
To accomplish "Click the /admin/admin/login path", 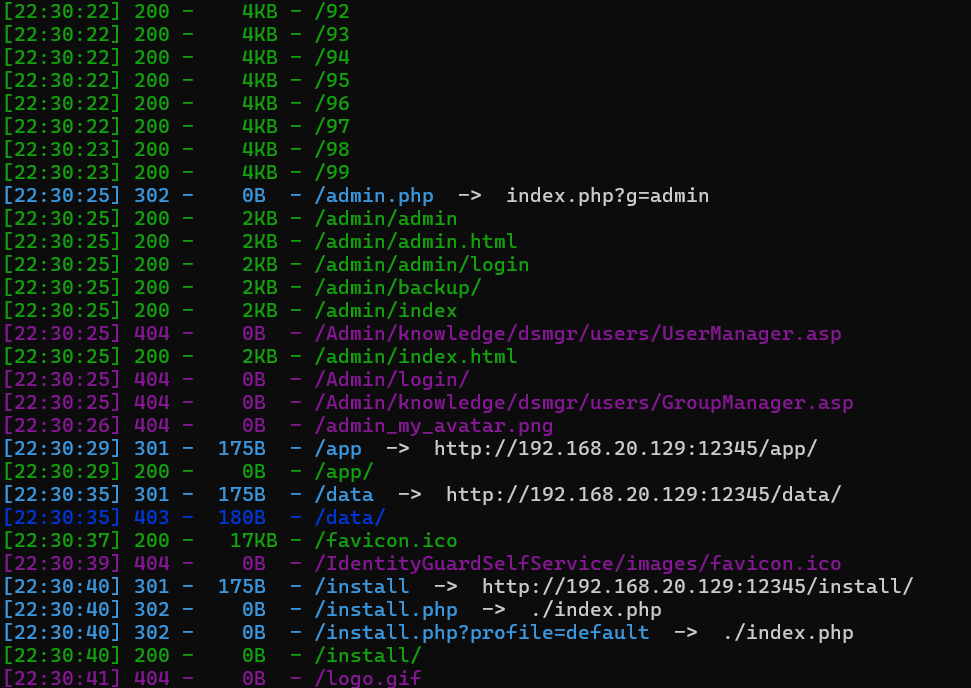I will tap(422, 264).
